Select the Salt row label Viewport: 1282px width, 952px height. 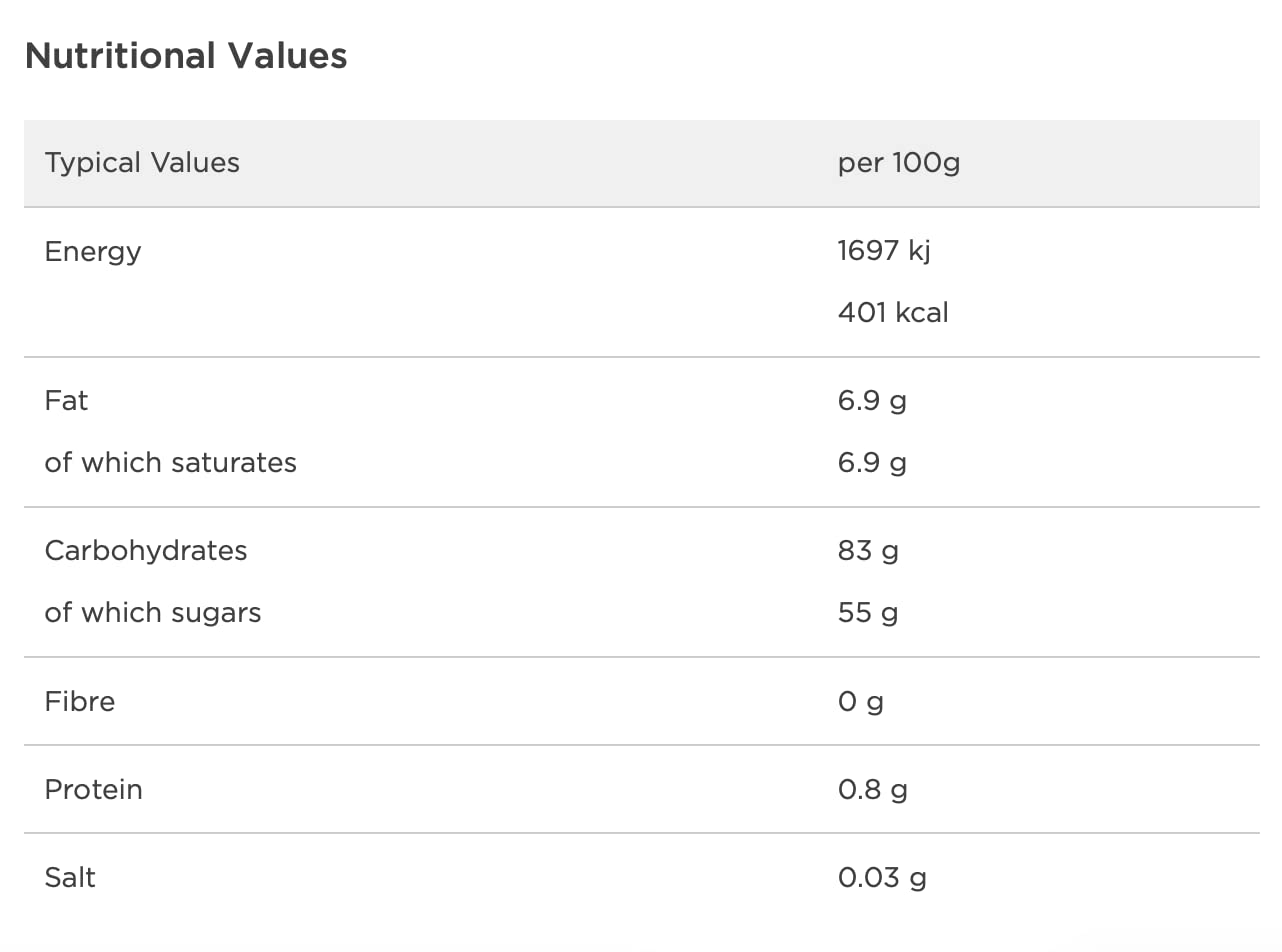[70, 878]
